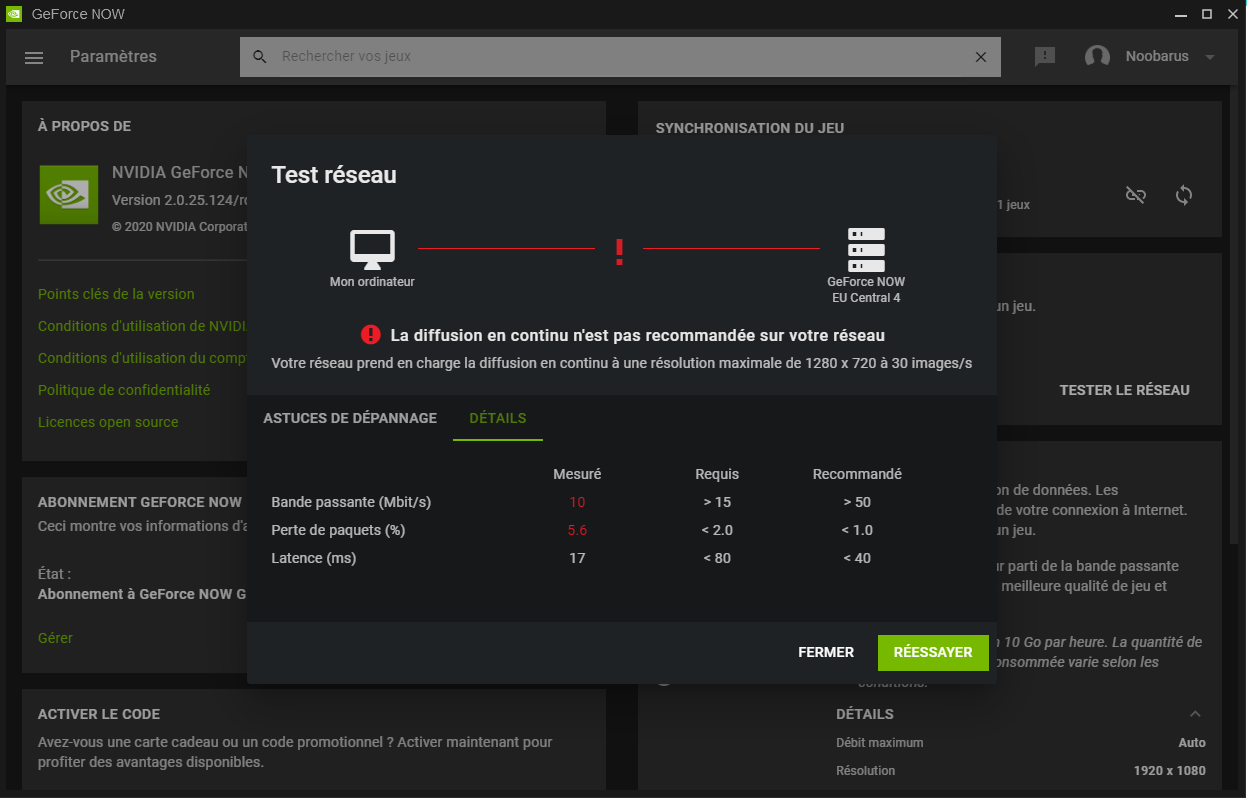The width and height of the screenshot is (1247, 806).
Task: Click the GeForce NOW server icon
Action: tap(866, 250)
